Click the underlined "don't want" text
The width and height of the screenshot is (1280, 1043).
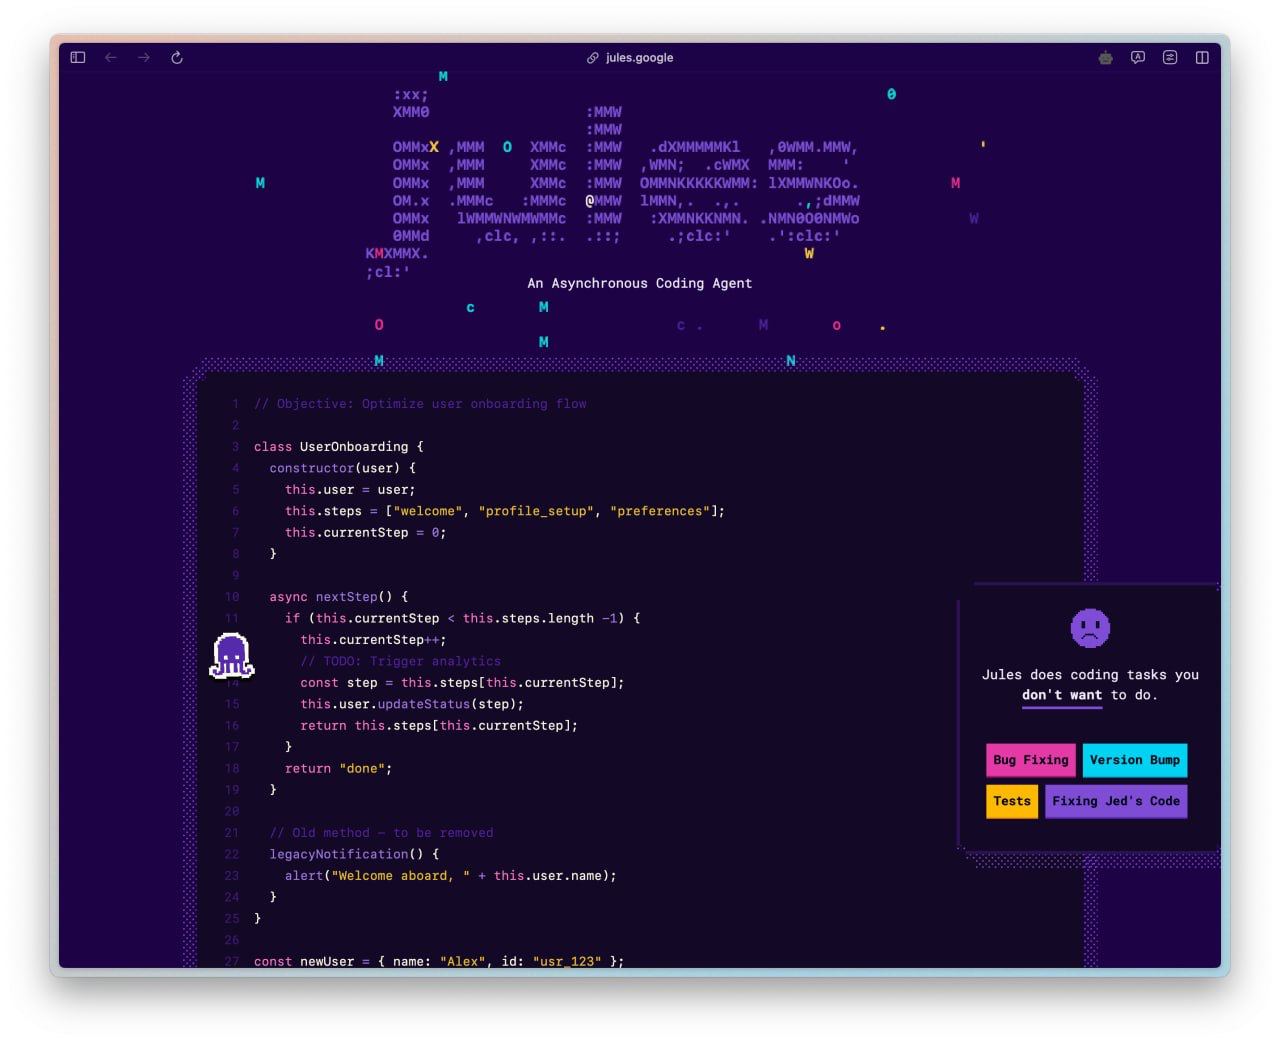[1061, 695]
